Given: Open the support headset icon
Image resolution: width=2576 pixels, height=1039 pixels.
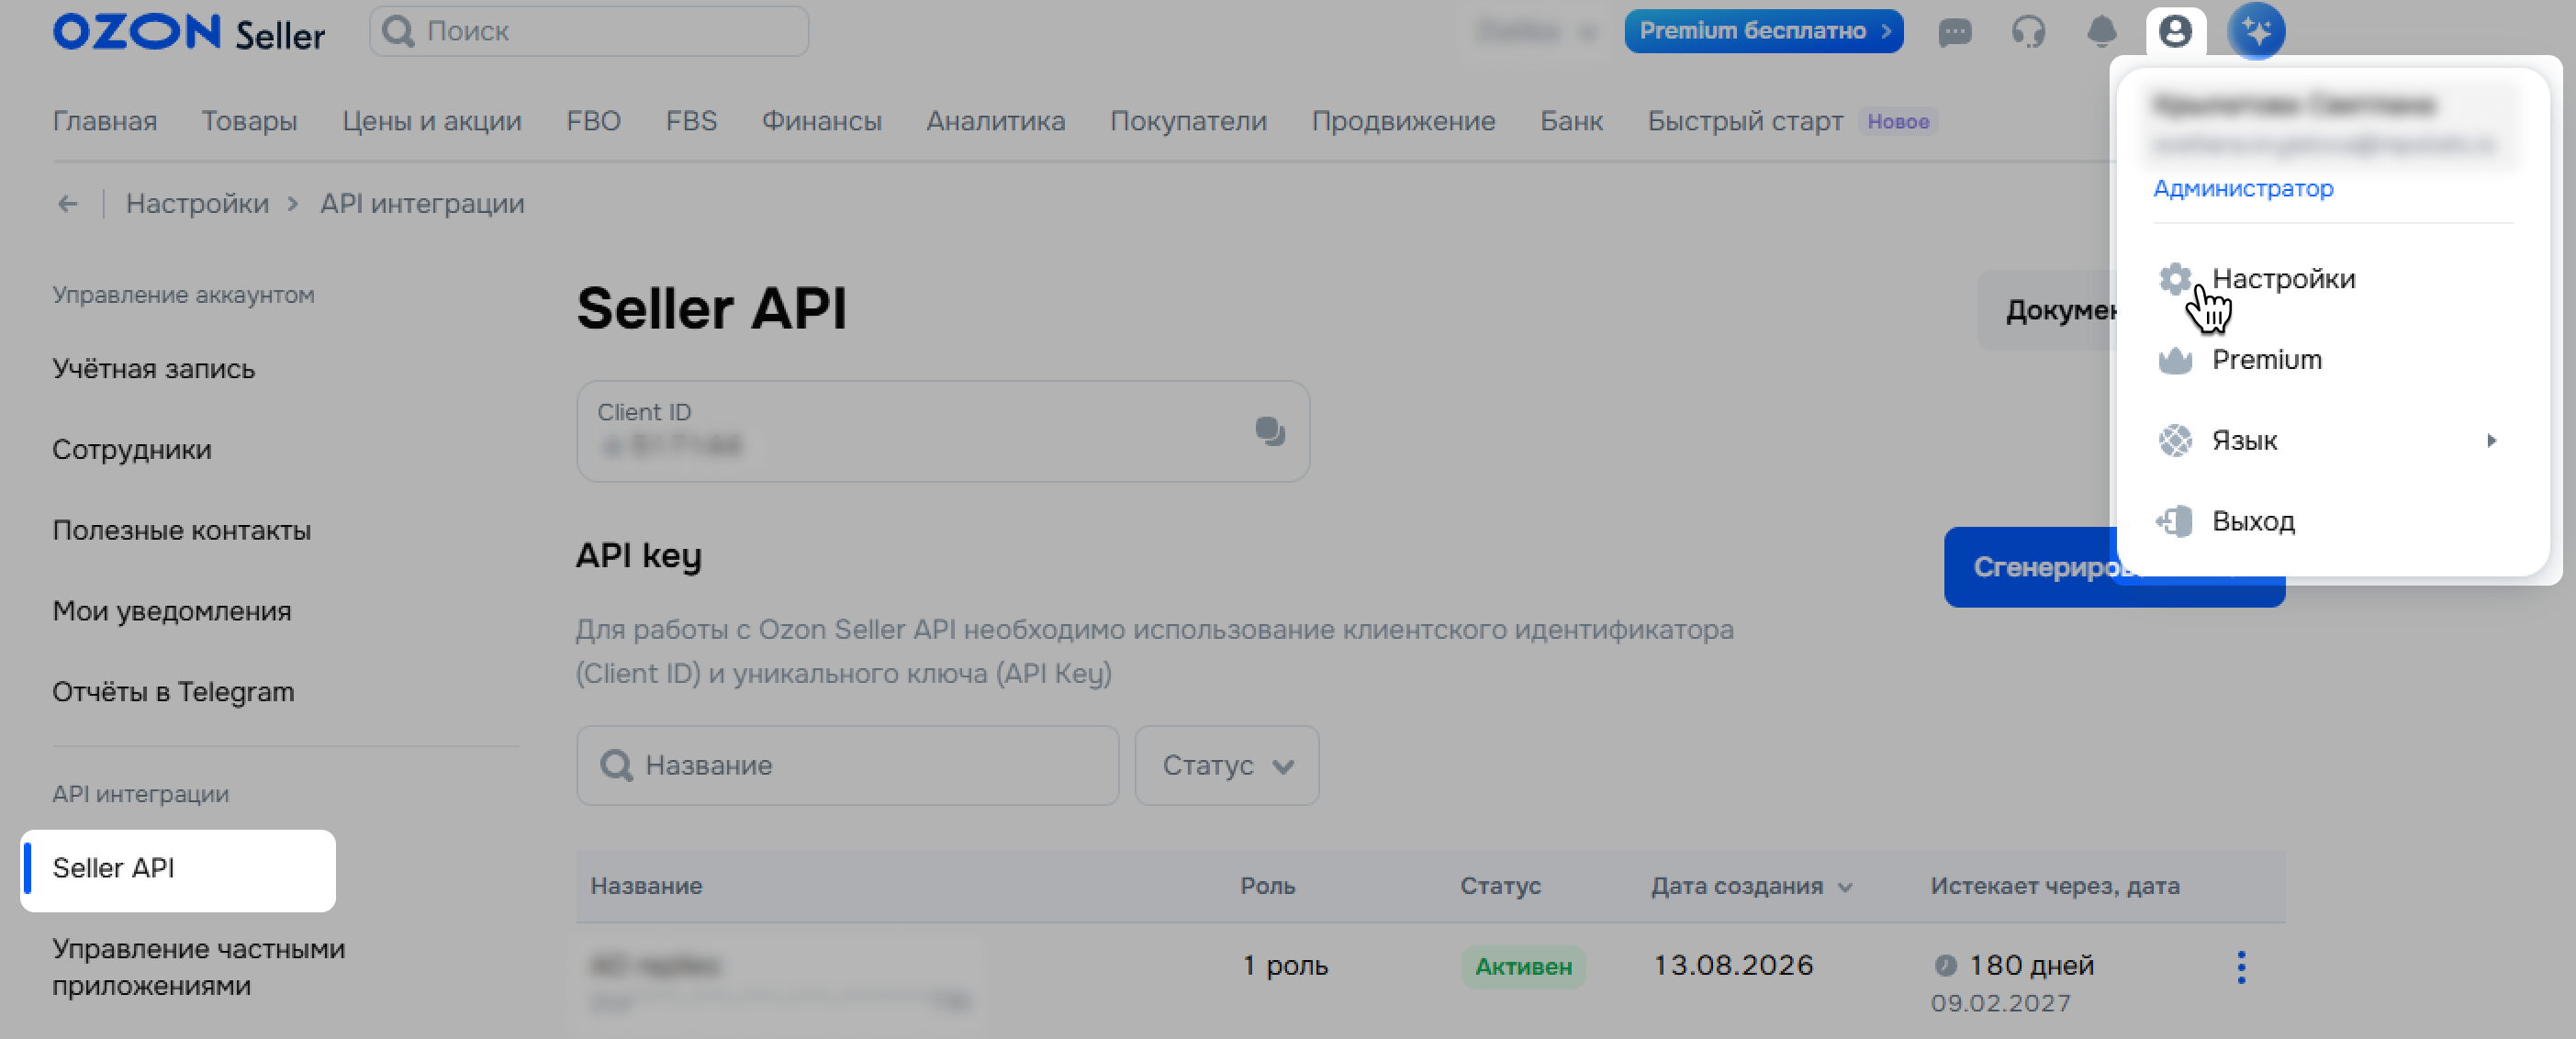Looking at the screenshot, I should pos(2029,32).
